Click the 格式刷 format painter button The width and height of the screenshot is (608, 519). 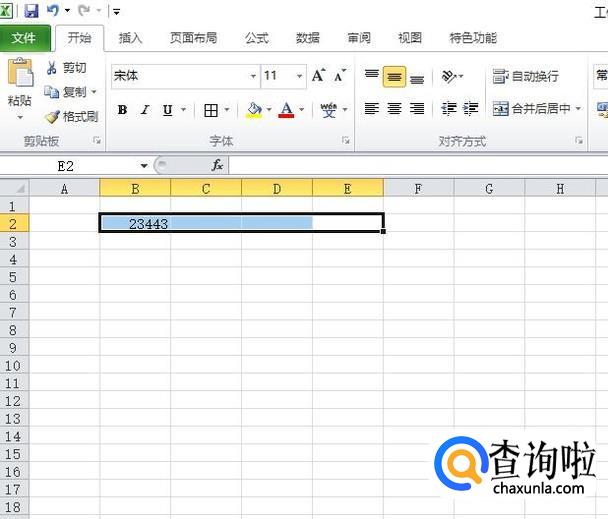[71, 116]
